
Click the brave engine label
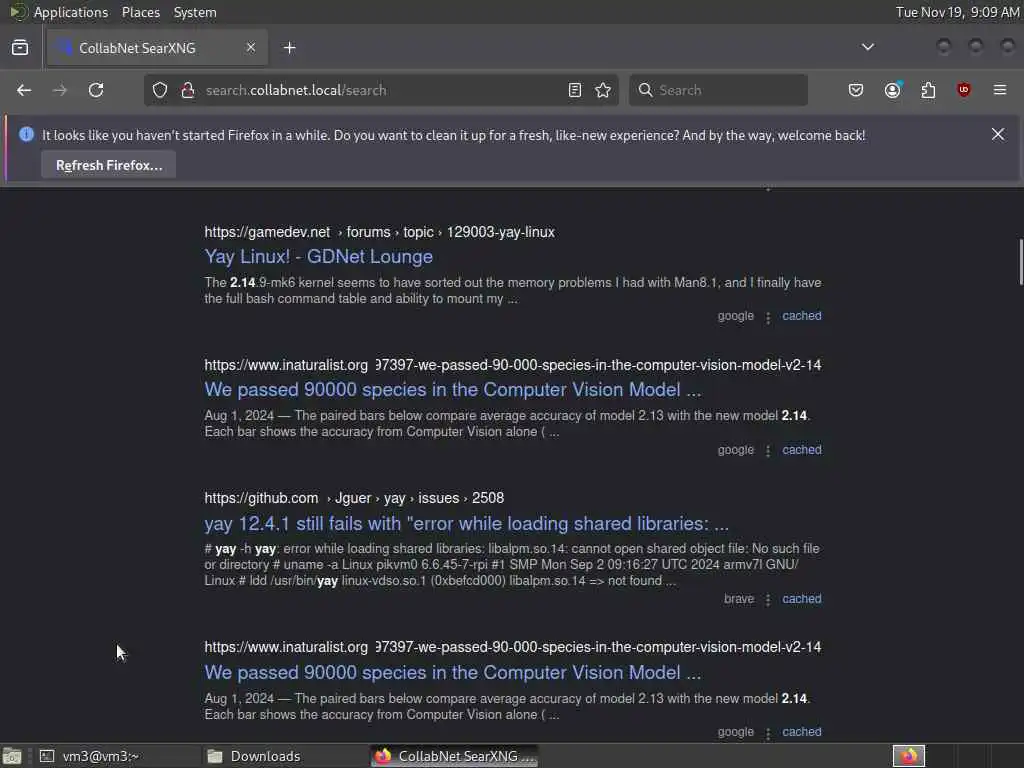pyautogui.click(x=739, y=599)
